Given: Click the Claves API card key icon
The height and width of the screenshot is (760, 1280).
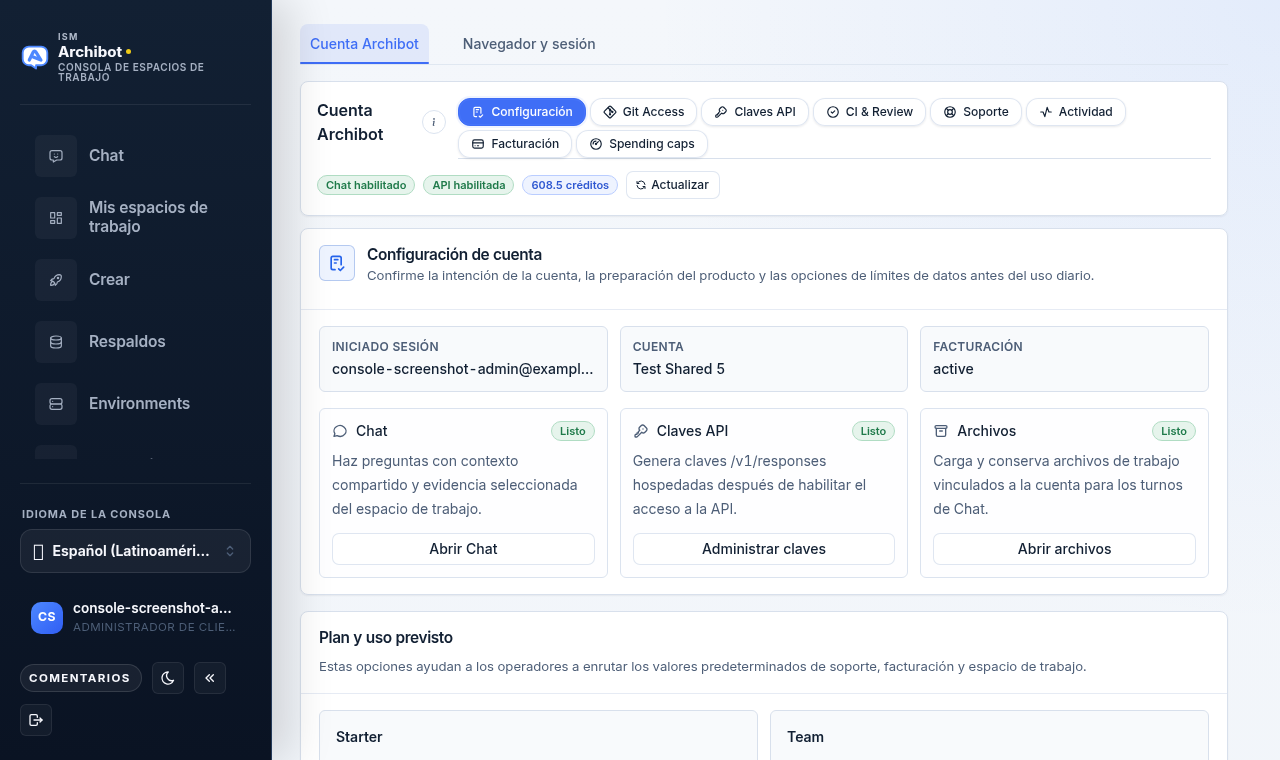Looking at the screenshot, I should pos(641,431).
